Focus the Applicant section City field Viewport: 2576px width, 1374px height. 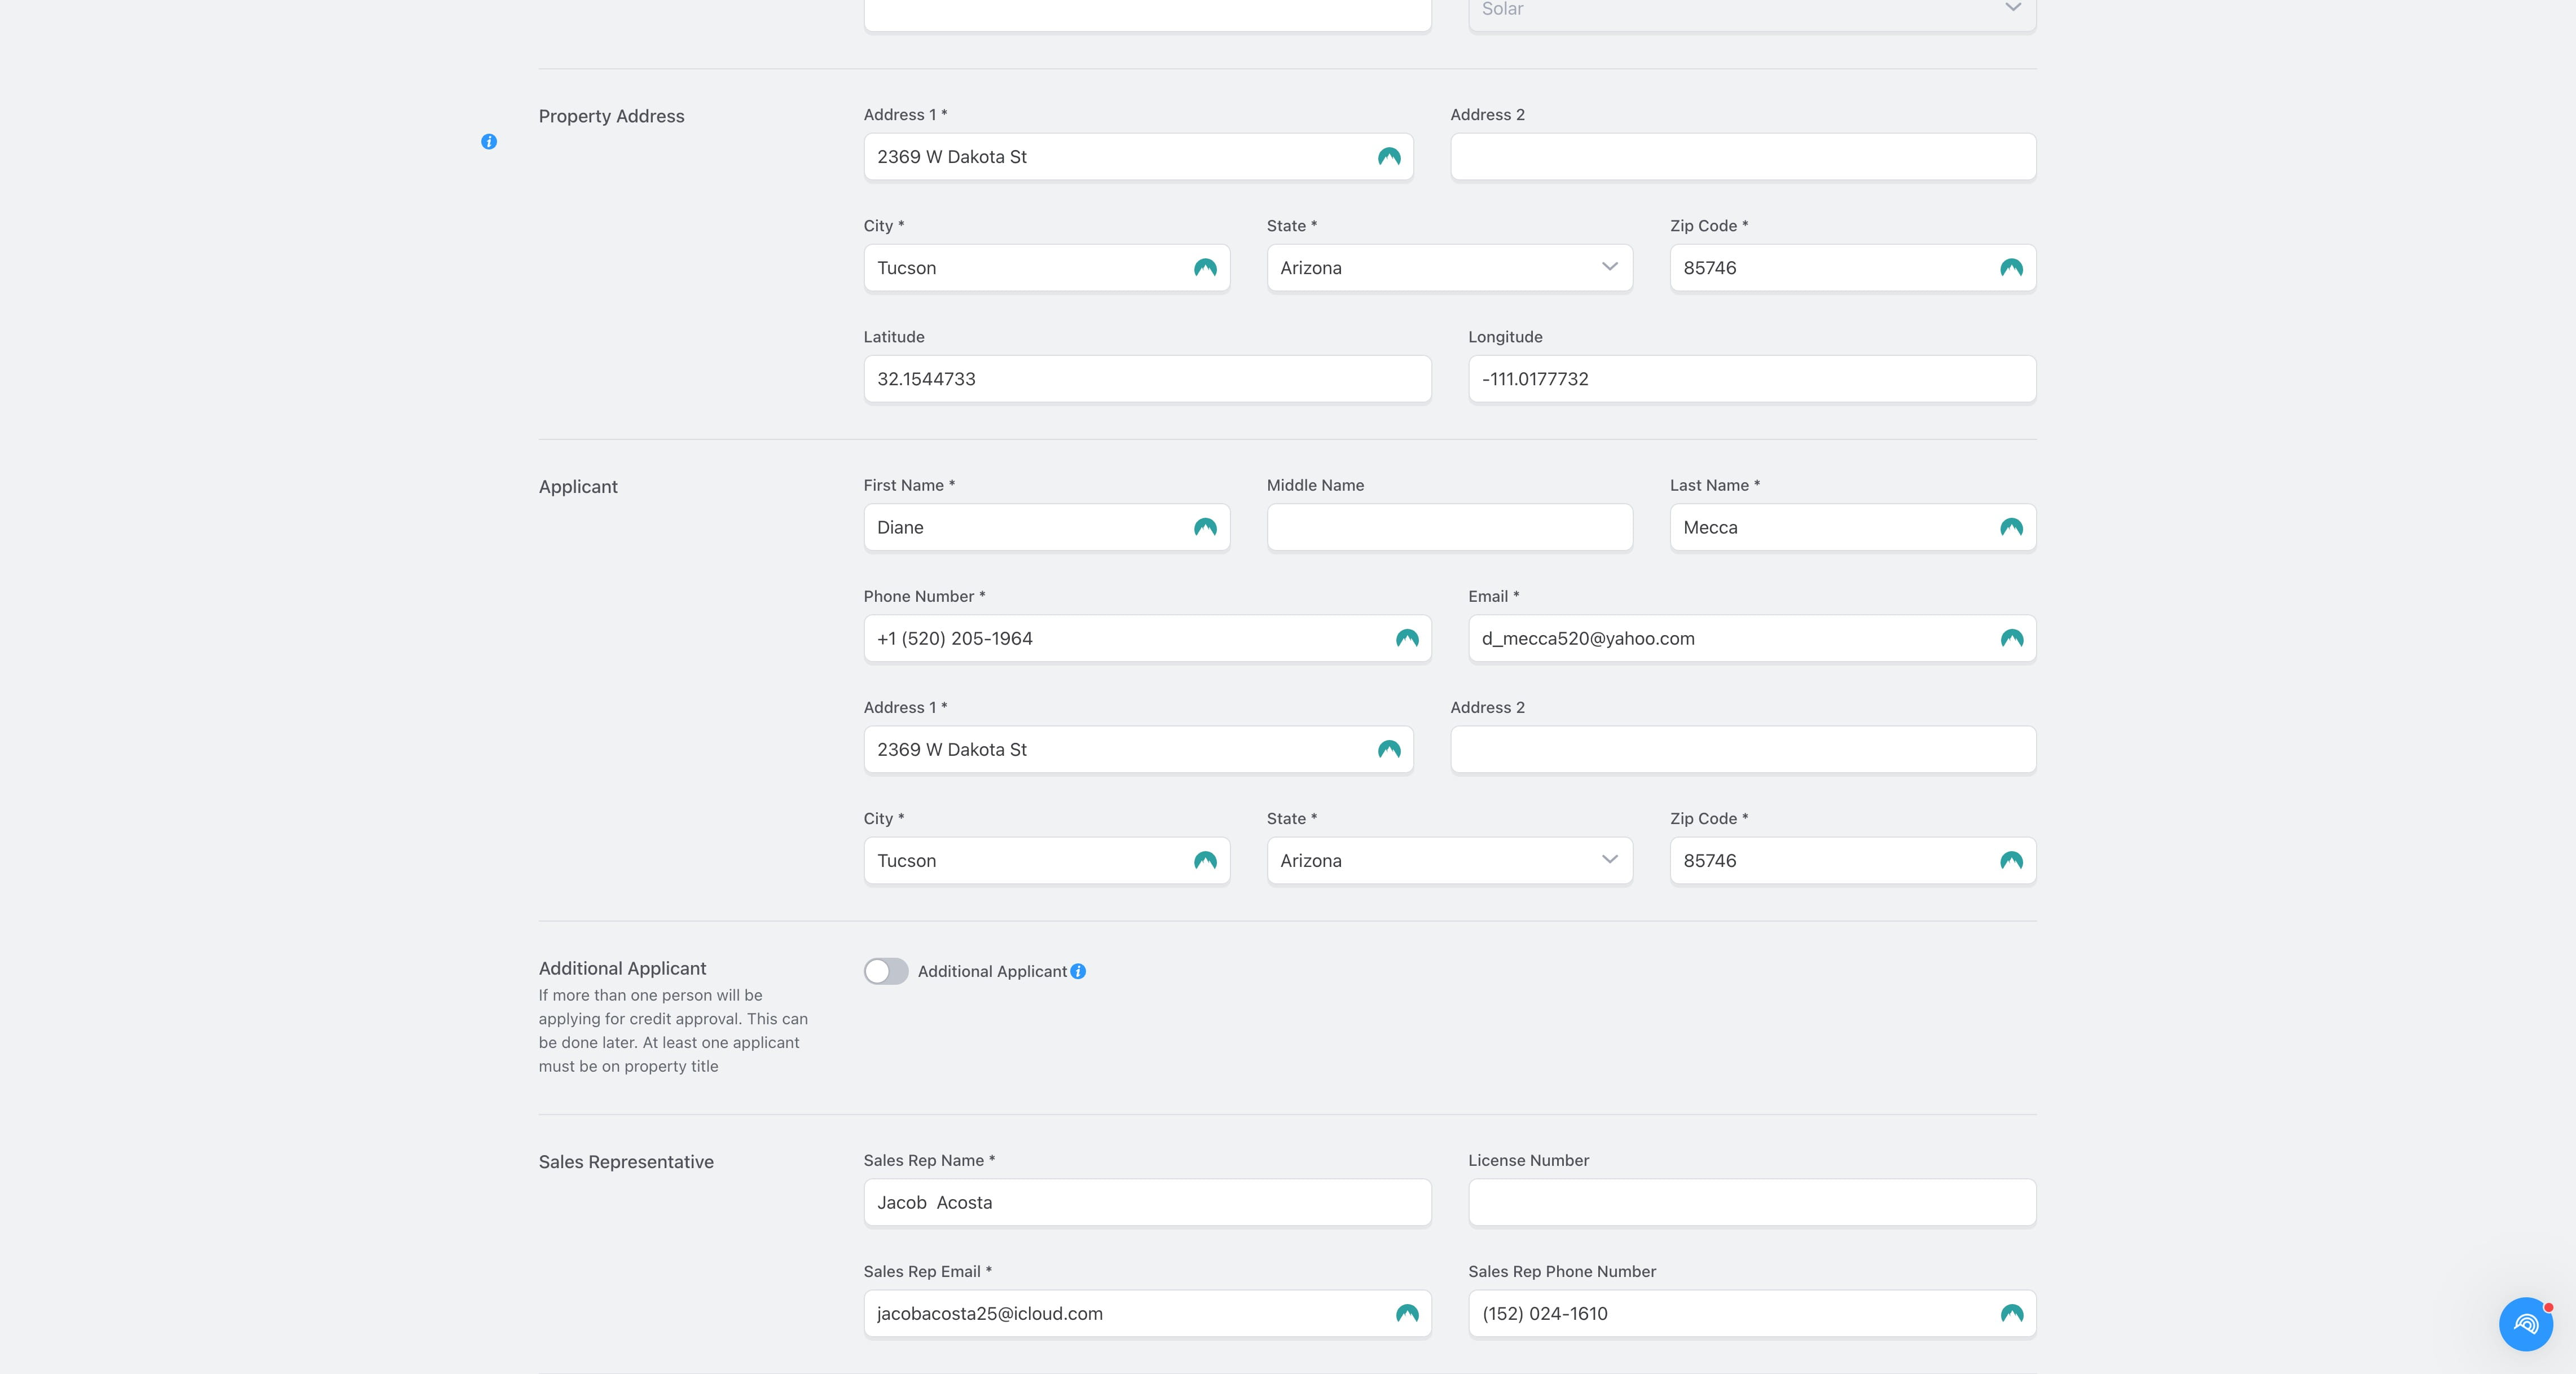tap(1046, 860)
